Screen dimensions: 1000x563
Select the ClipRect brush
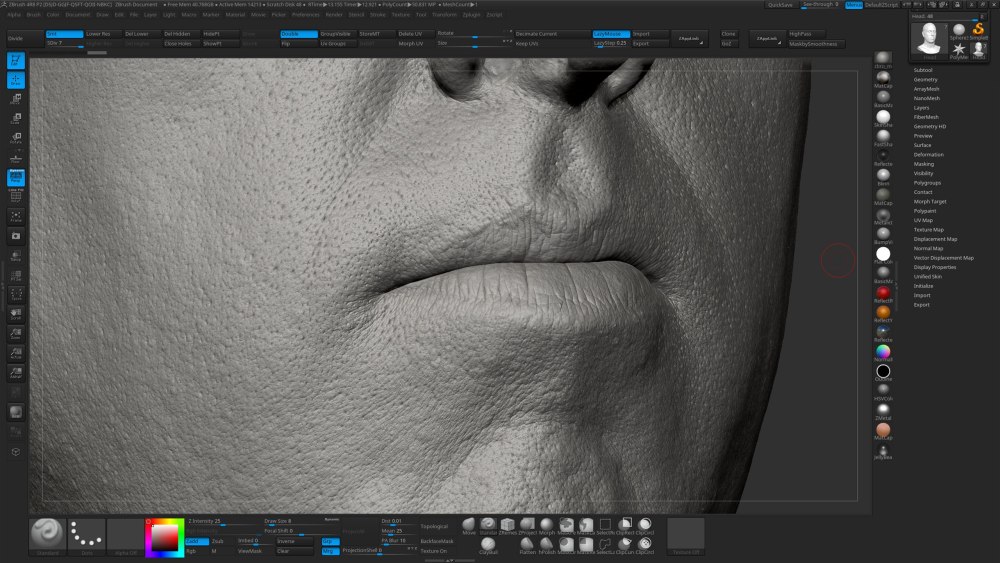pyautogui.click(x=625, y=526)
